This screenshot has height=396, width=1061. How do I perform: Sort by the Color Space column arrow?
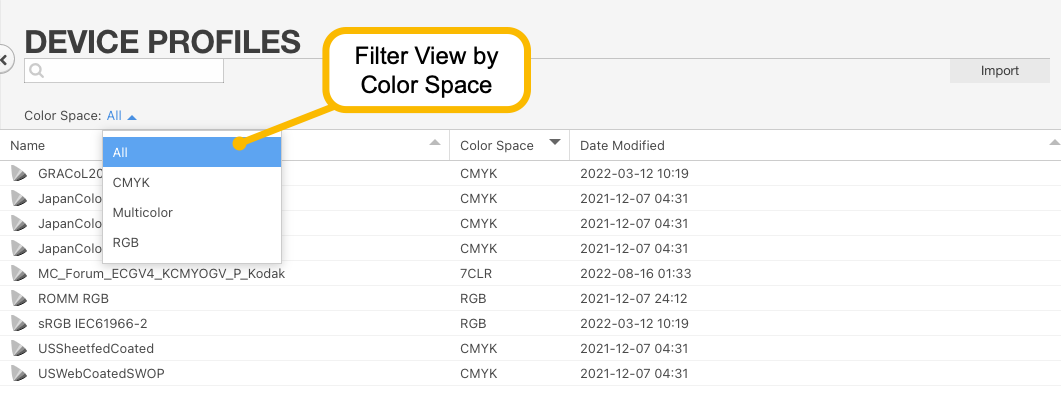[555, 142]
